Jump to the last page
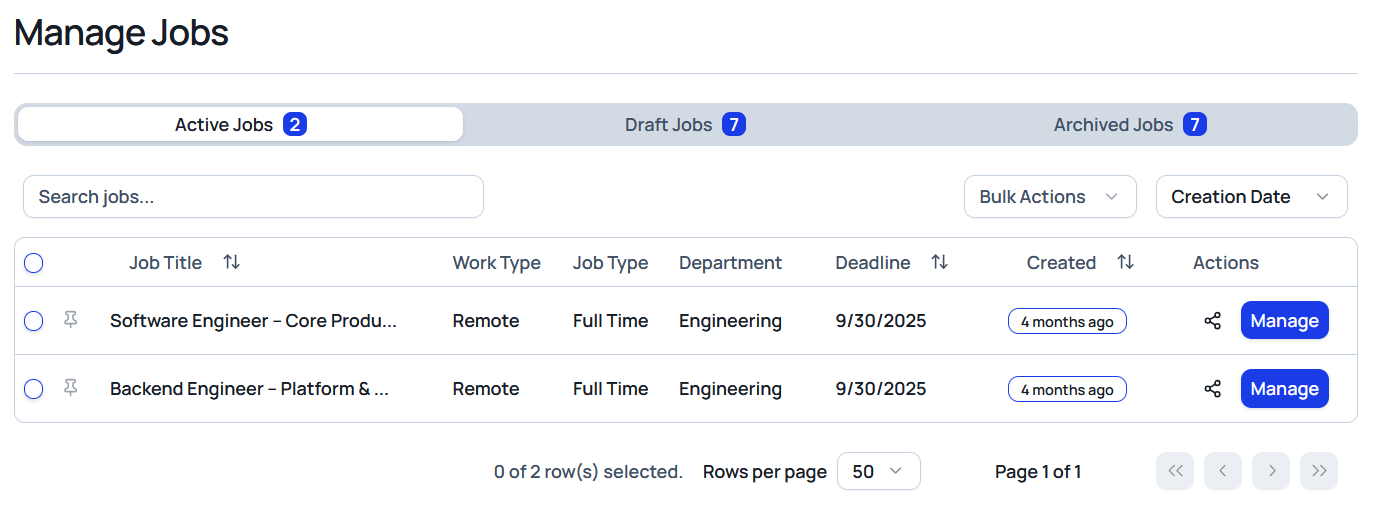This screenshot has width=1373, height=513. tap(1318, 471)
